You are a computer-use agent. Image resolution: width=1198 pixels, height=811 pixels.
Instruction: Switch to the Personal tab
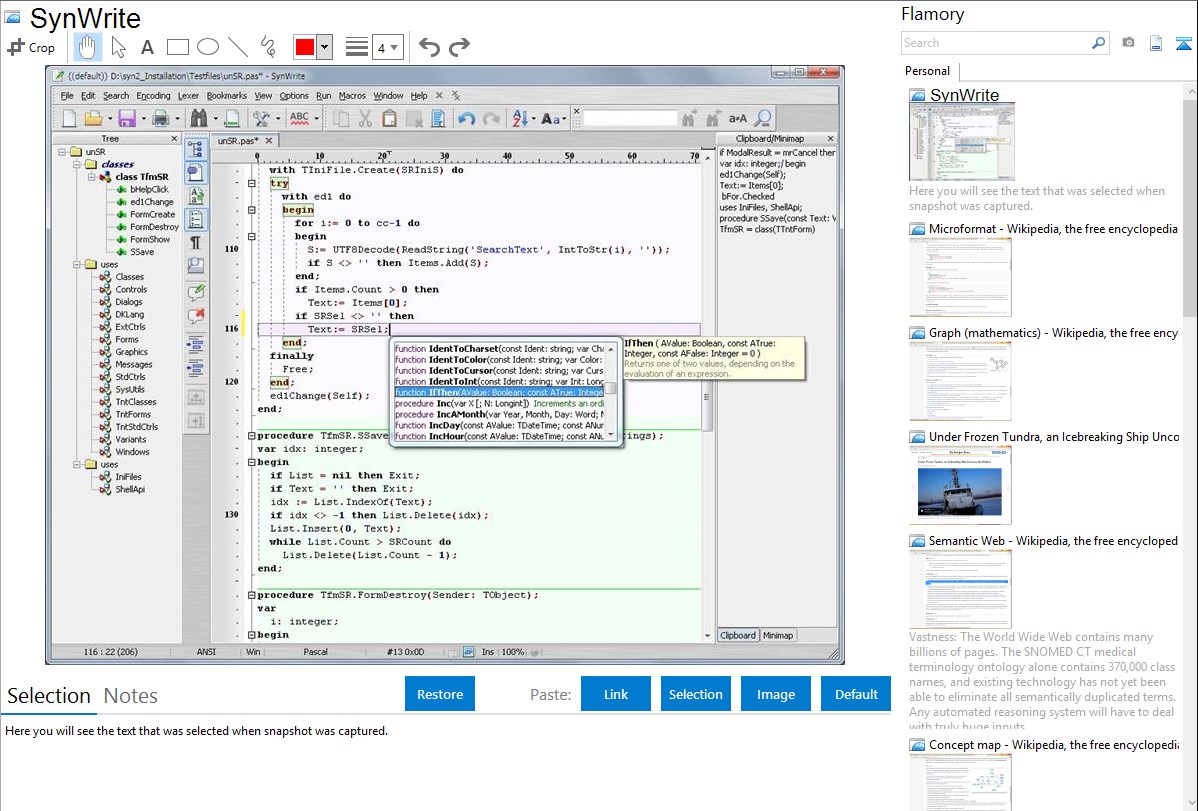point(928,71)
